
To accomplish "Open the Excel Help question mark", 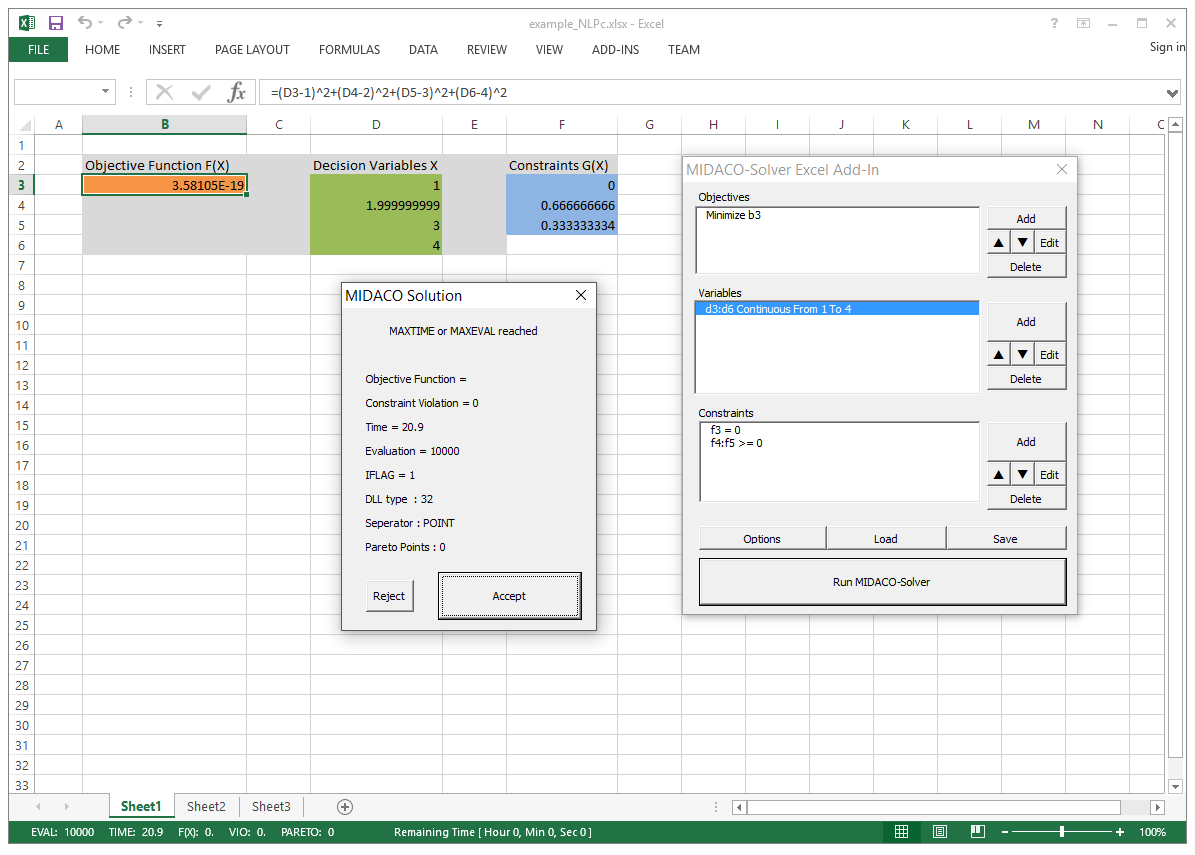I will coord(1054,24).
